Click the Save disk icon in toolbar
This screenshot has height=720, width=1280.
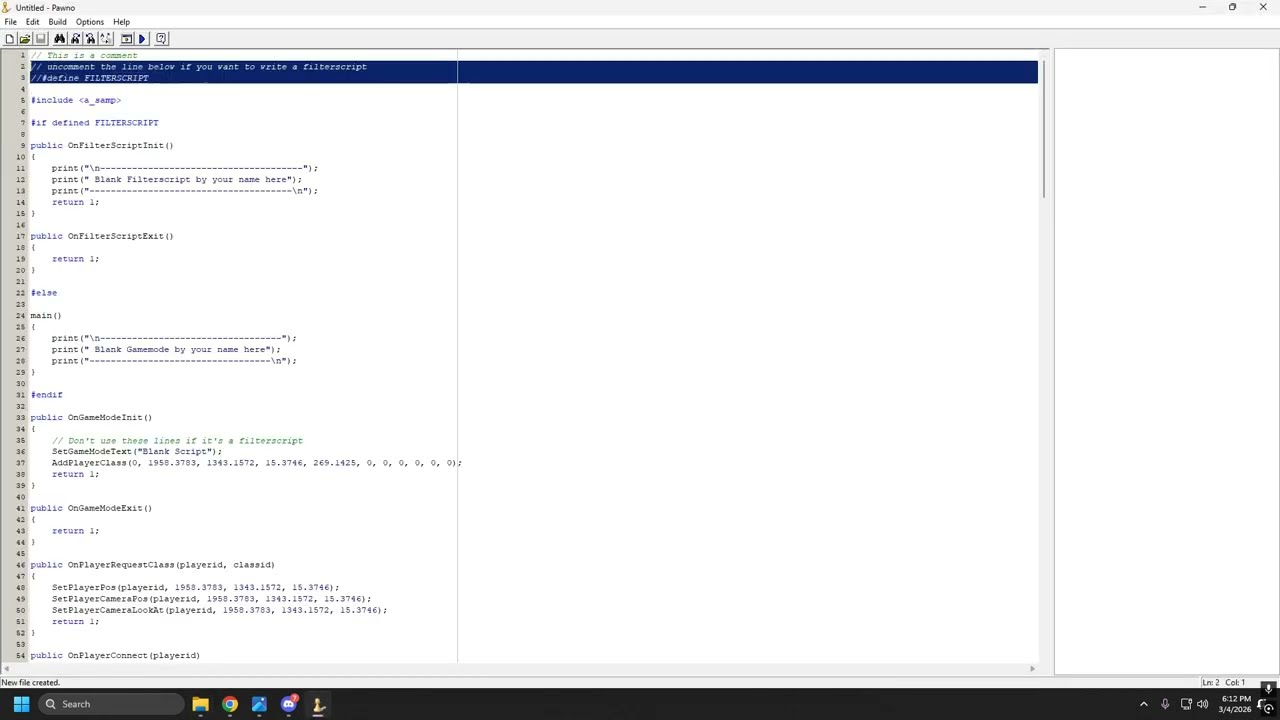pyautogui.click(x=40, y=39)
